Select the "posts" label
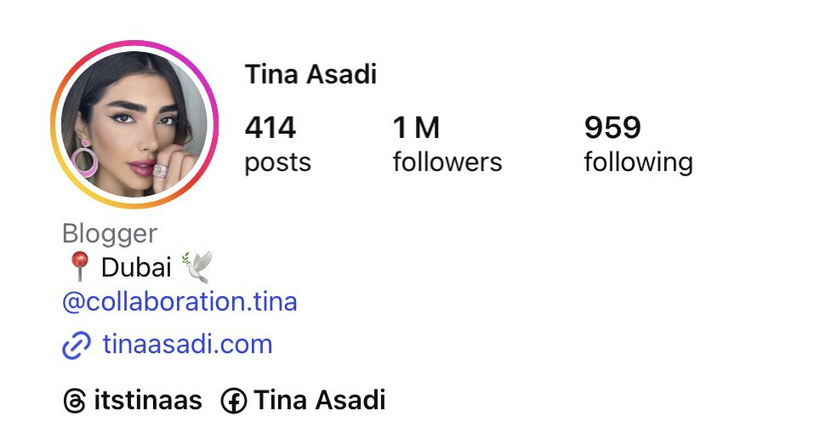The height and width of the screenshot is (440, 820). [277, 162]
